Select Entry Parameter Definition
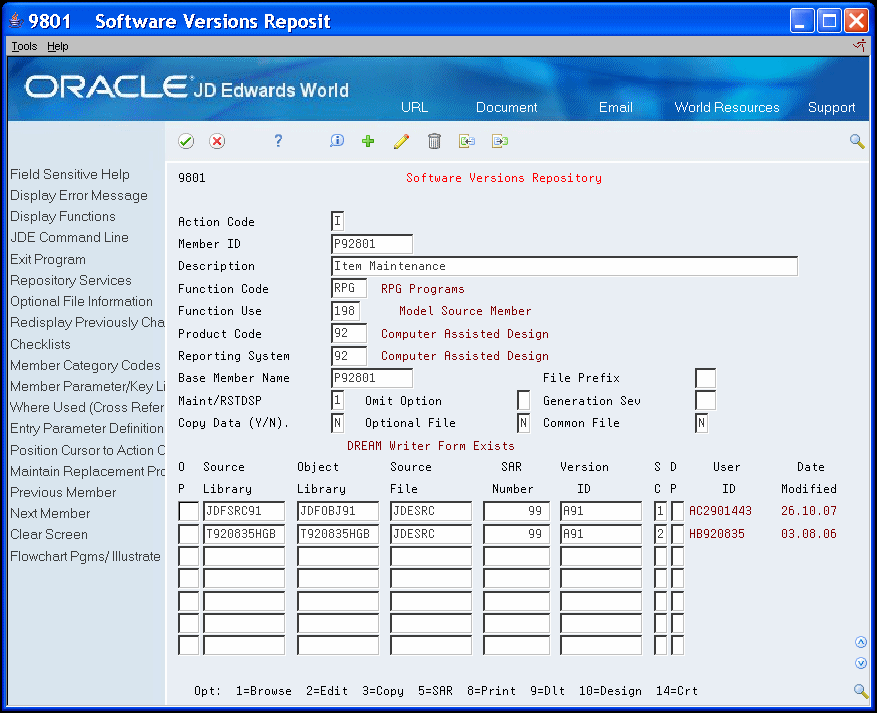 point(87,428)
